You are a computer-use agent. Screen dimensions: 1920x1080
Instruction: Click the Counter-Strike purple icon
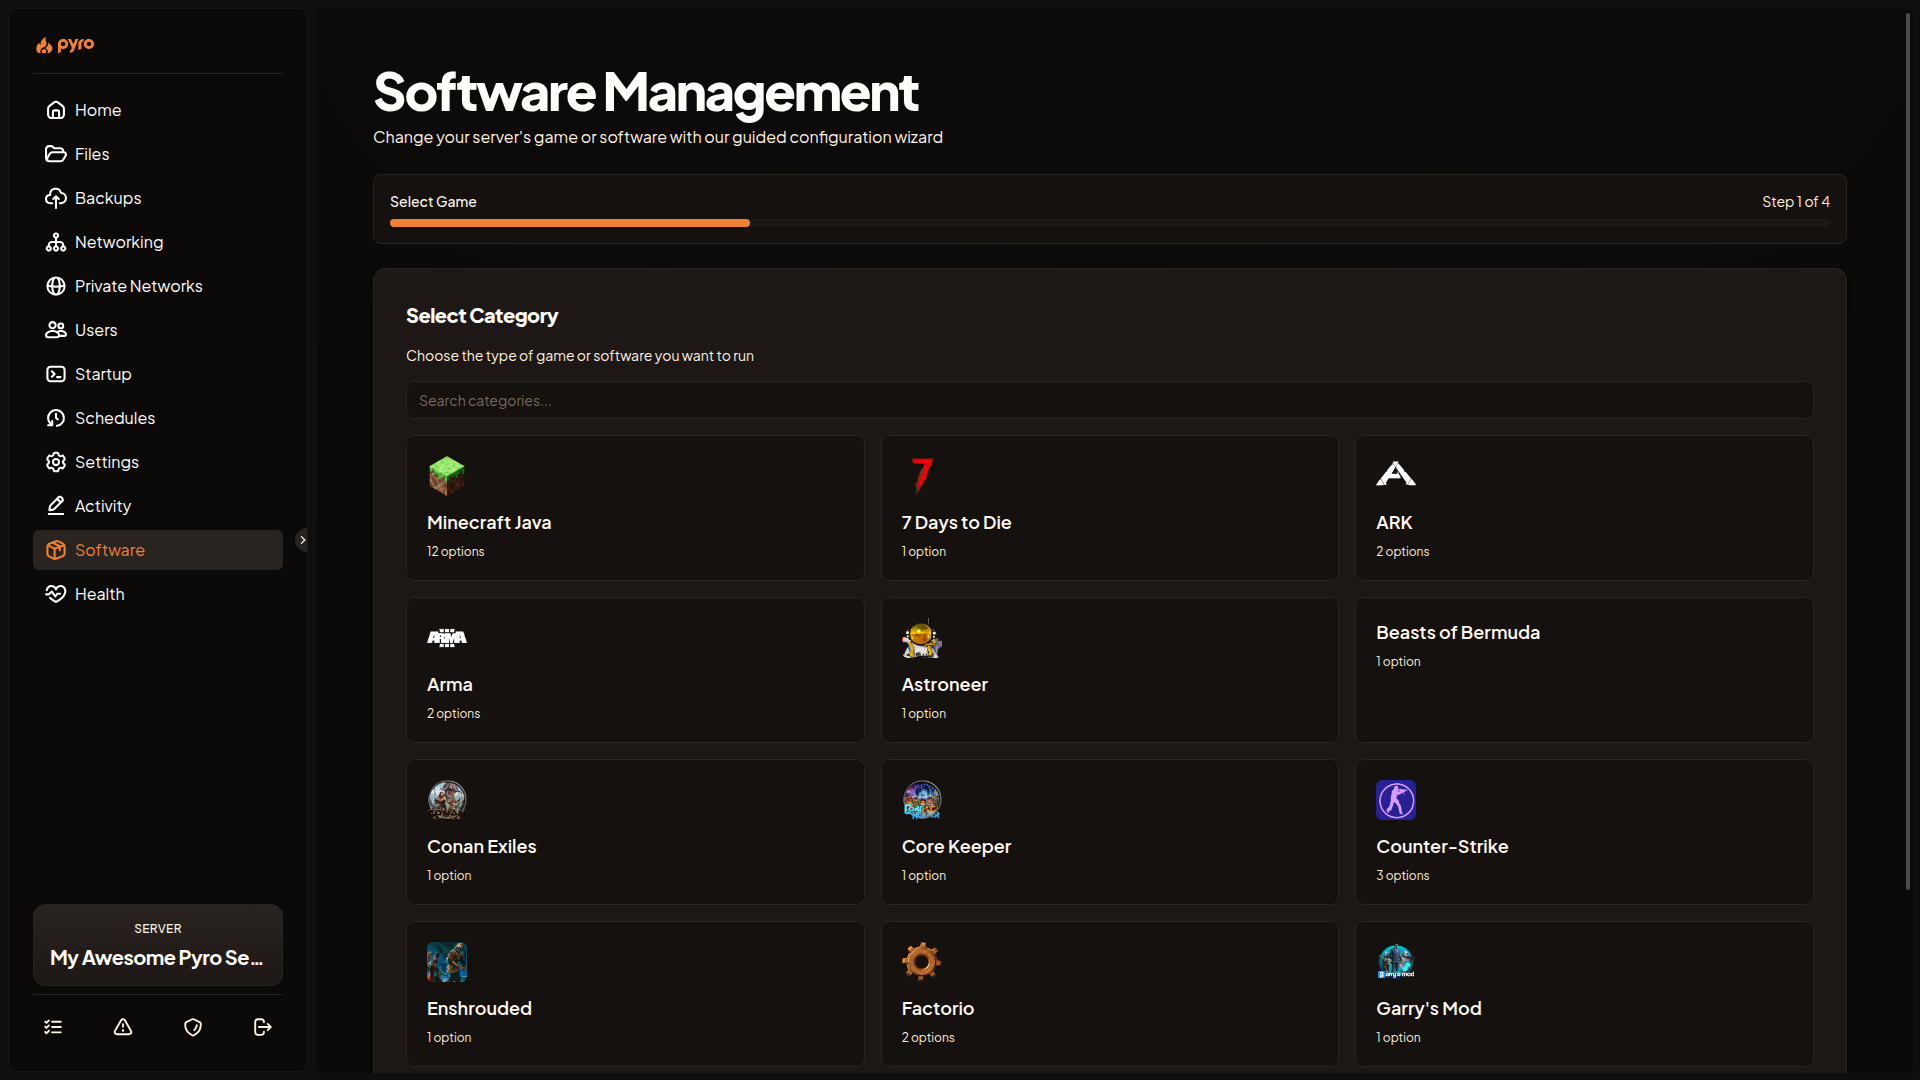pos(1396,800)
